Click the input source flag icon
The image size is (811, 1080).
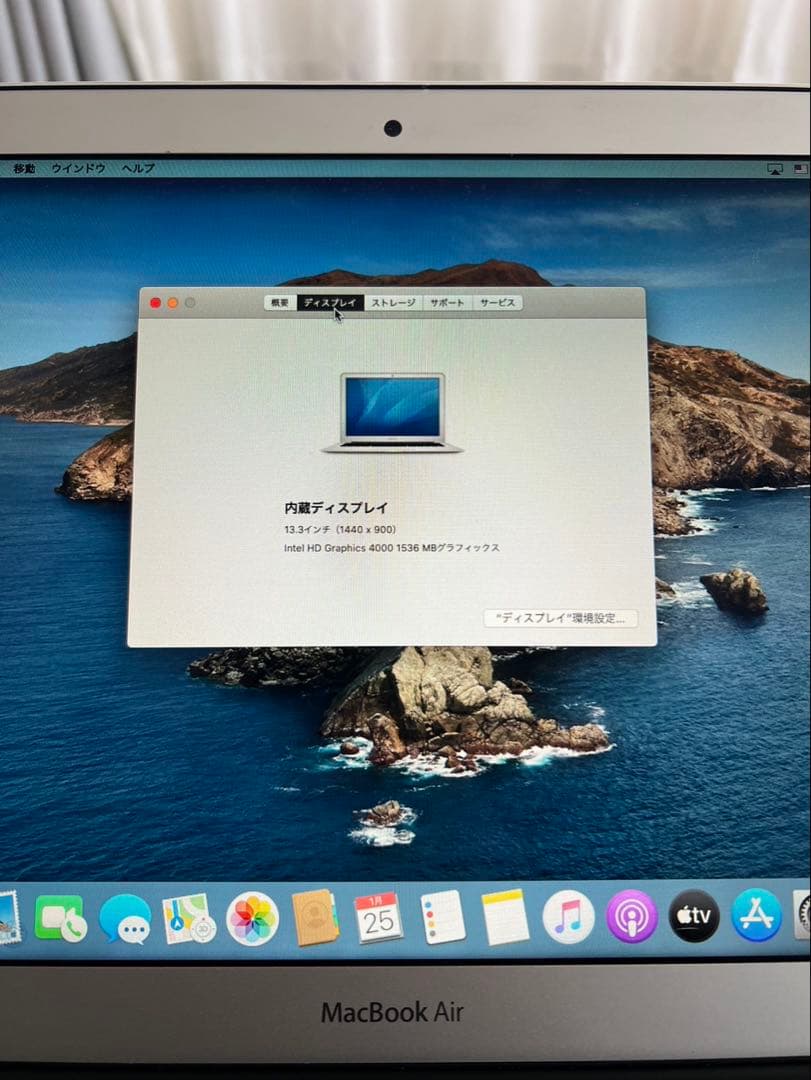point(801,169)
